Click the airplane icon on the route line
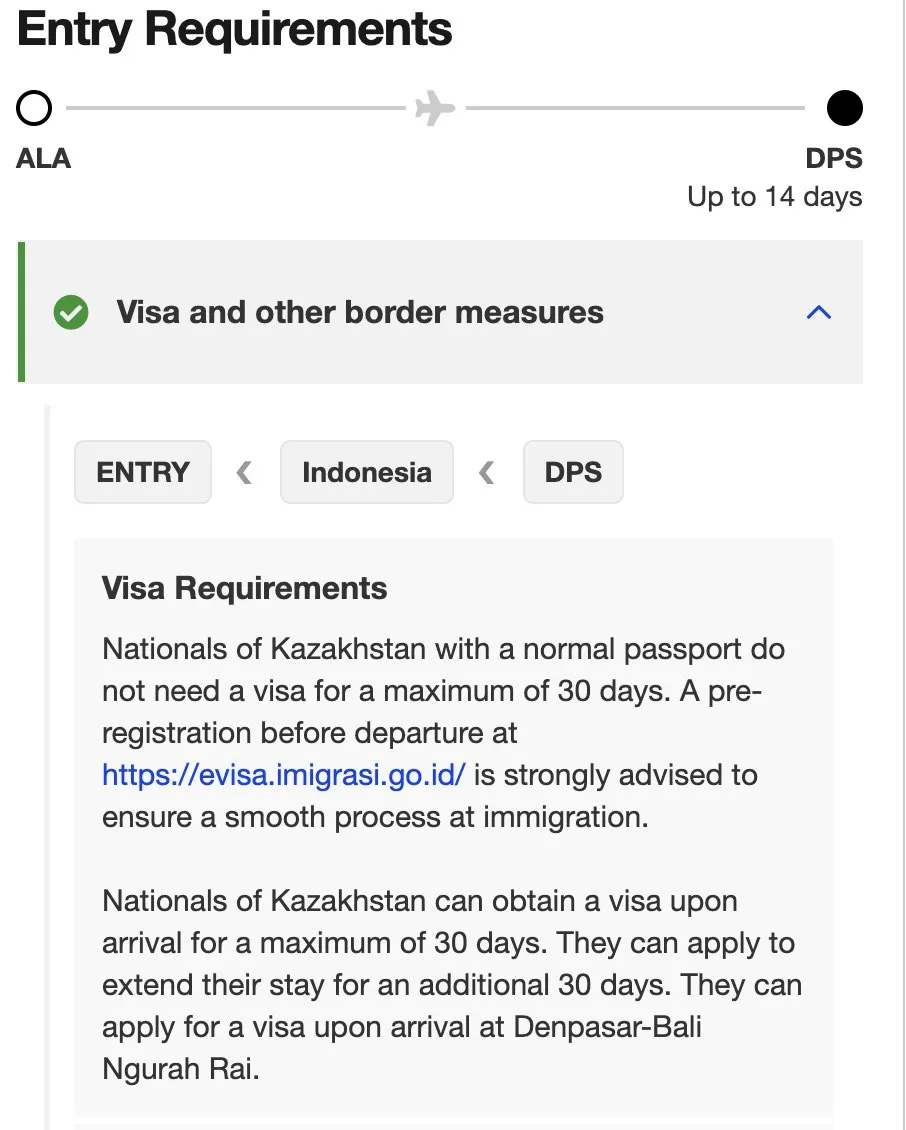Viewport: 906px width, 1130px height. (x=435, y=108)
